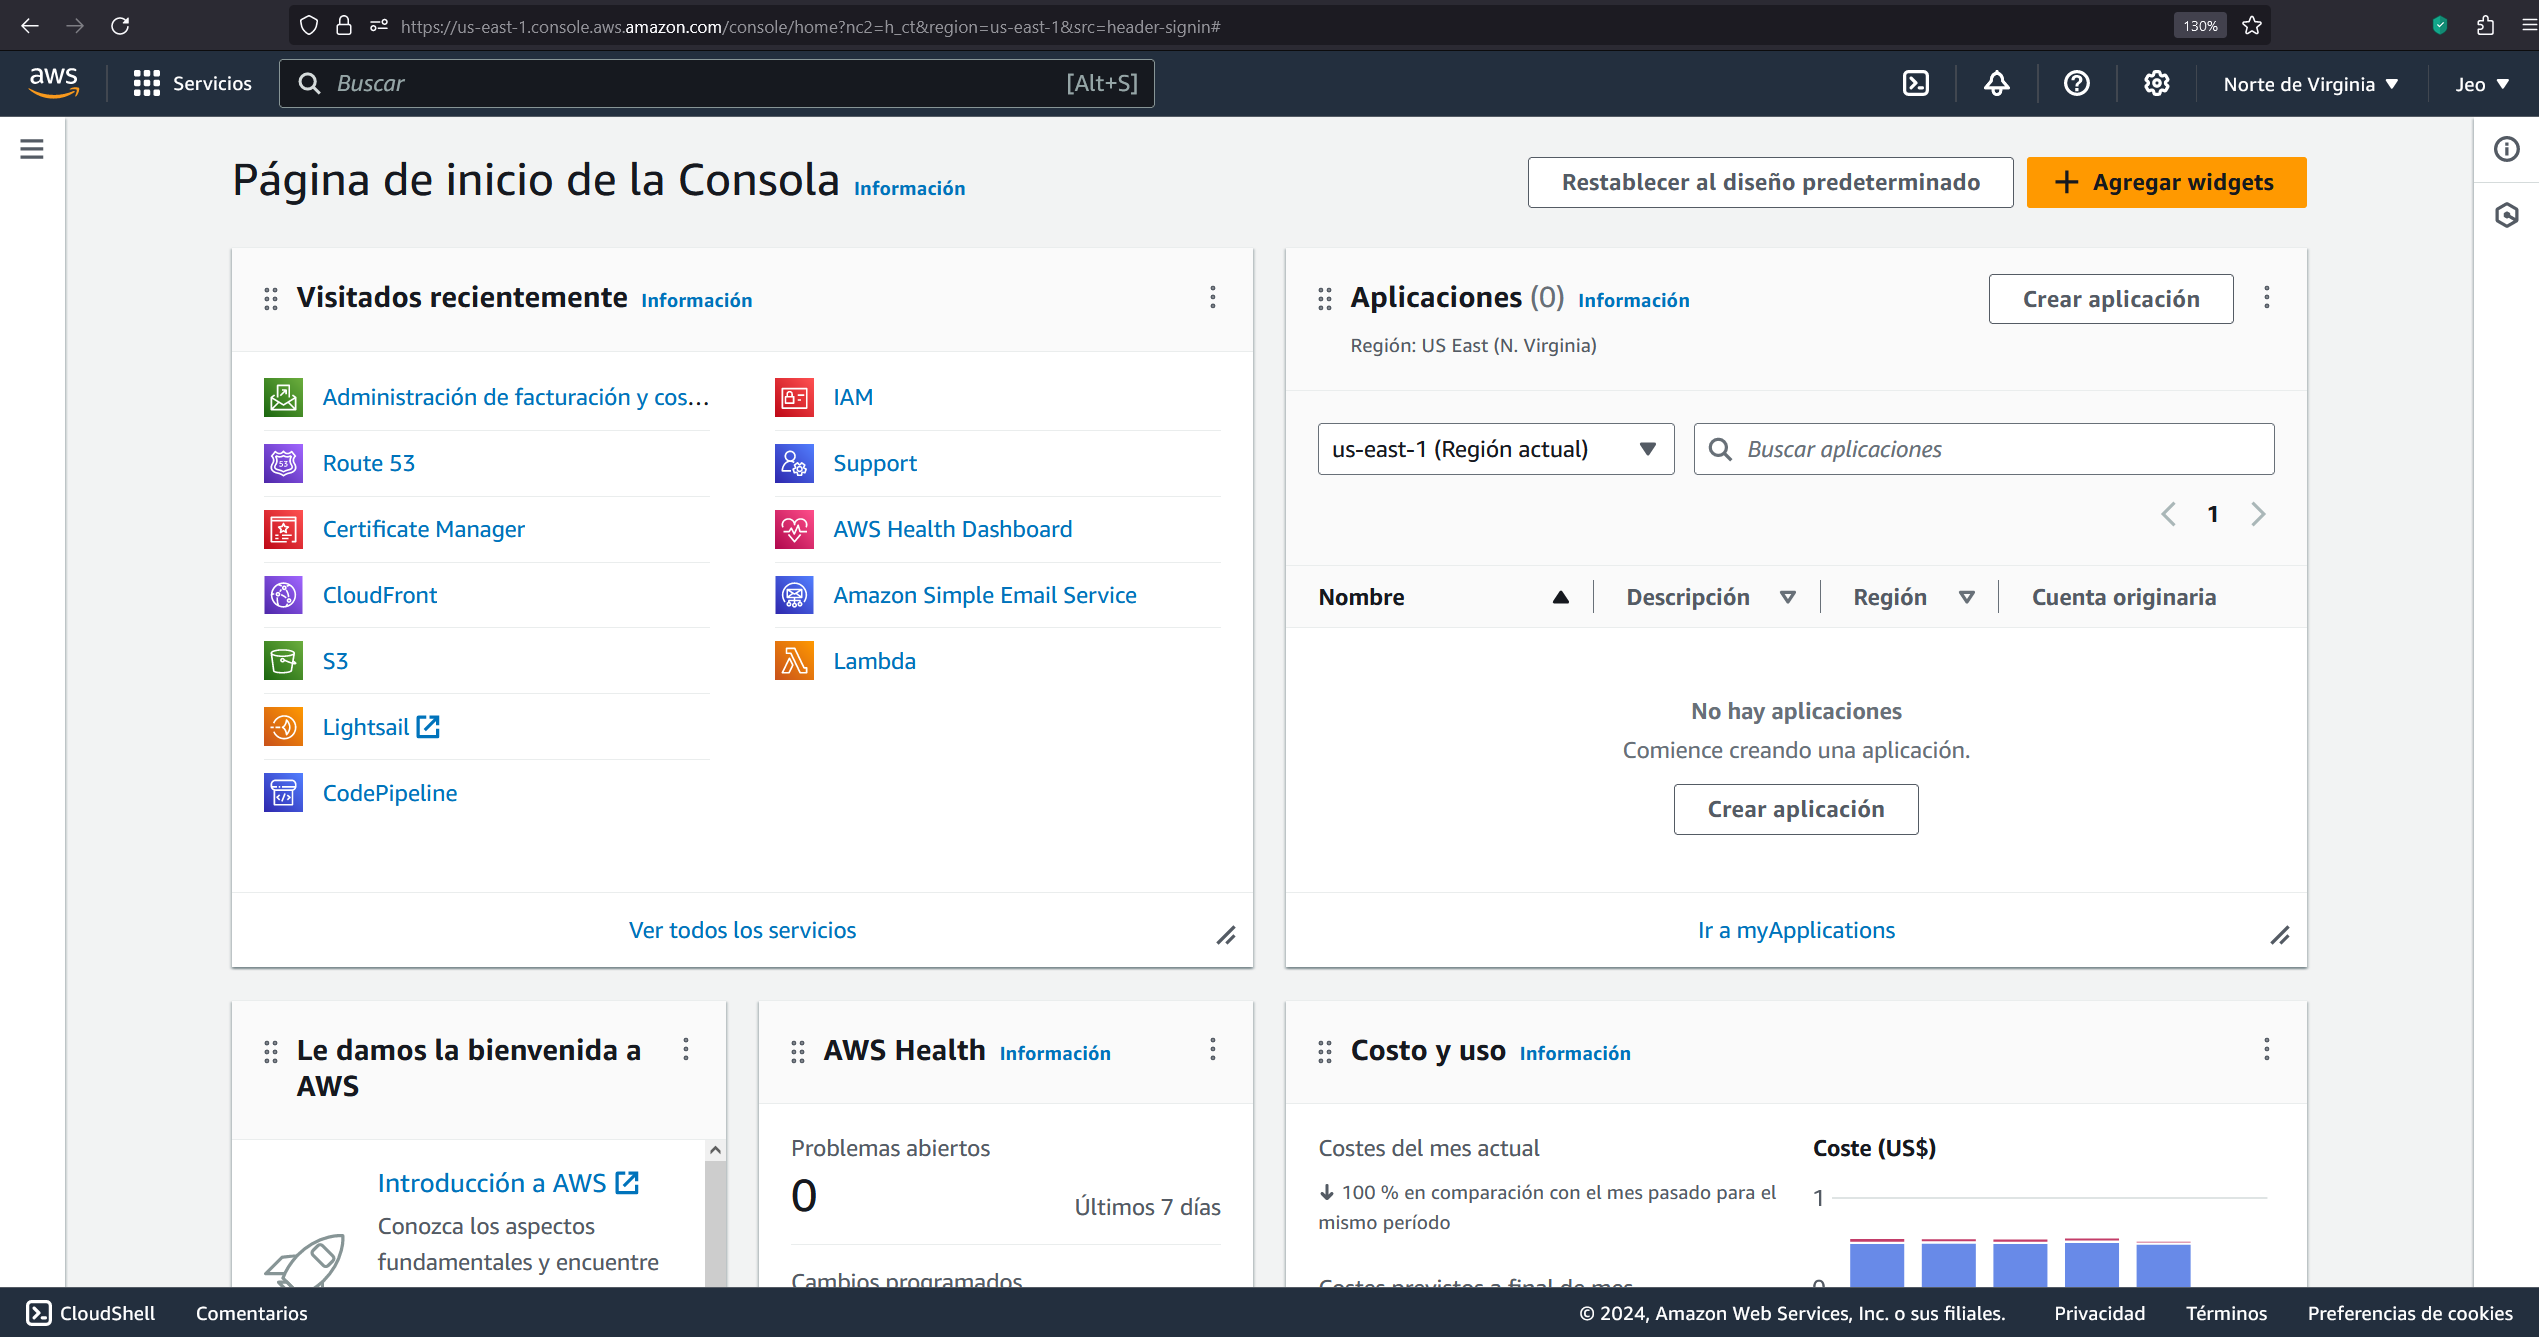Click the Route 53 service icon
Image resolution: width=2539 pixels, height=1337 pixels.
(283, 463)
